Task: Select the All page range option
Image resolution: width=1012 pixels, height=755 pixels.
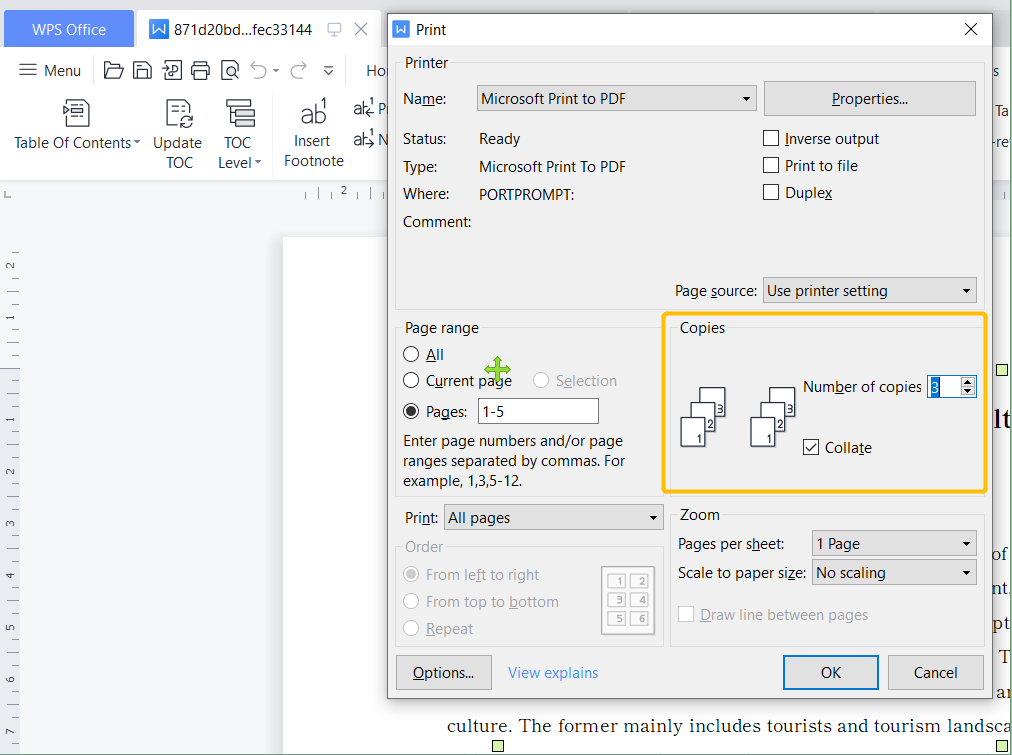Action: click(411, 354)
